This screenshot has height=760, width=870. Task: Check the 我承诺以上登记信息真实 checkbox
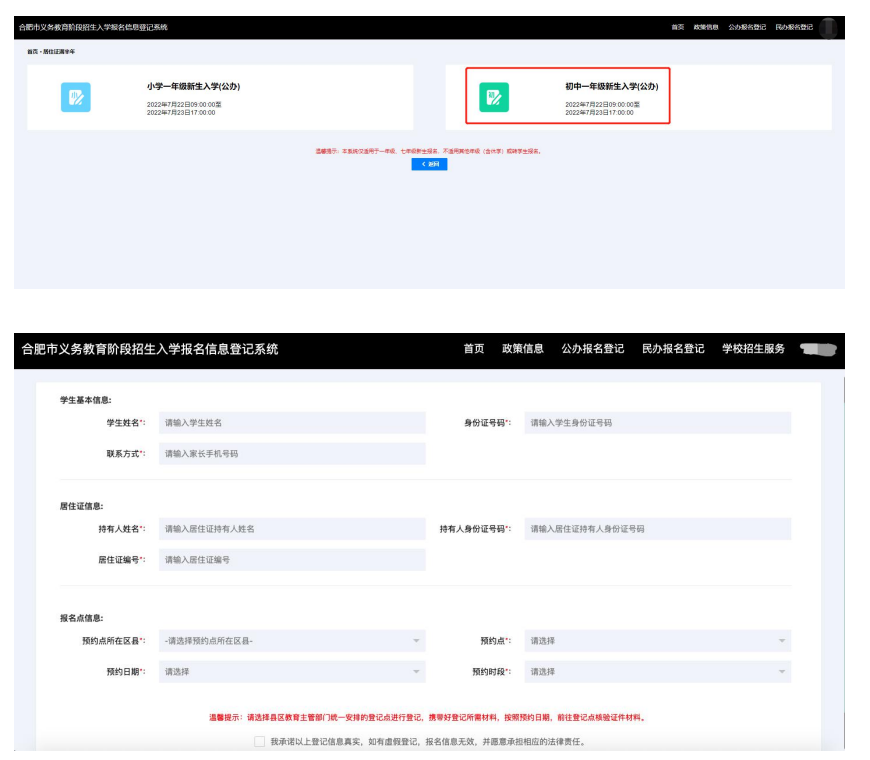[260, 742]
